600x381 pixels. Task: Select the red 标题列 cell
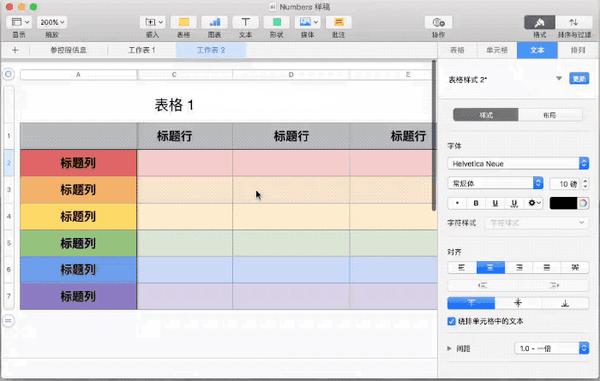(78, 163)
